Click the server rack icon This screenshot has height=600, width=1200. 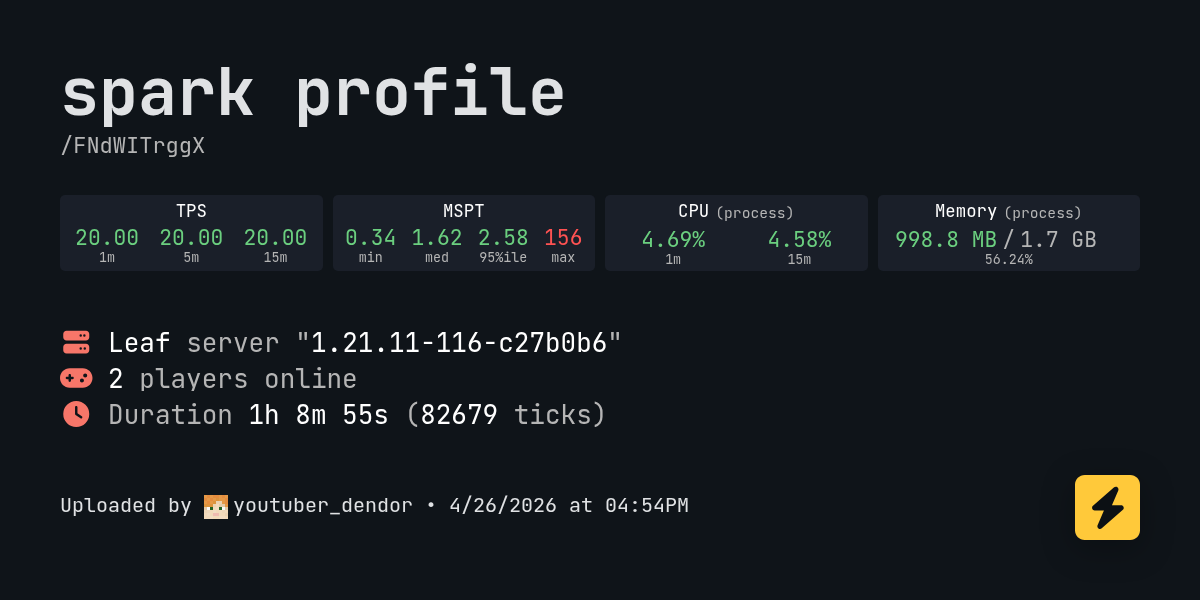coord(76,342)
